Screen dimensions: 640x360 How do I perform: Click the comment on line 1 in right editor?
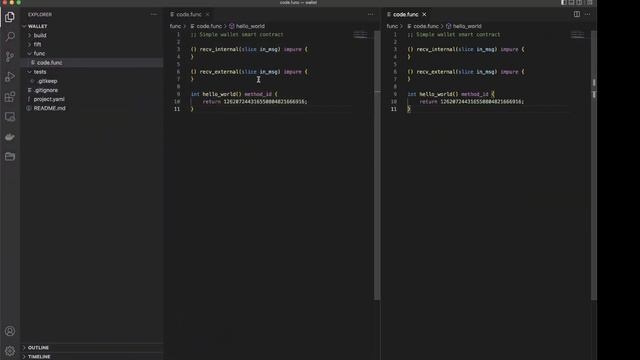pos(453,35)
